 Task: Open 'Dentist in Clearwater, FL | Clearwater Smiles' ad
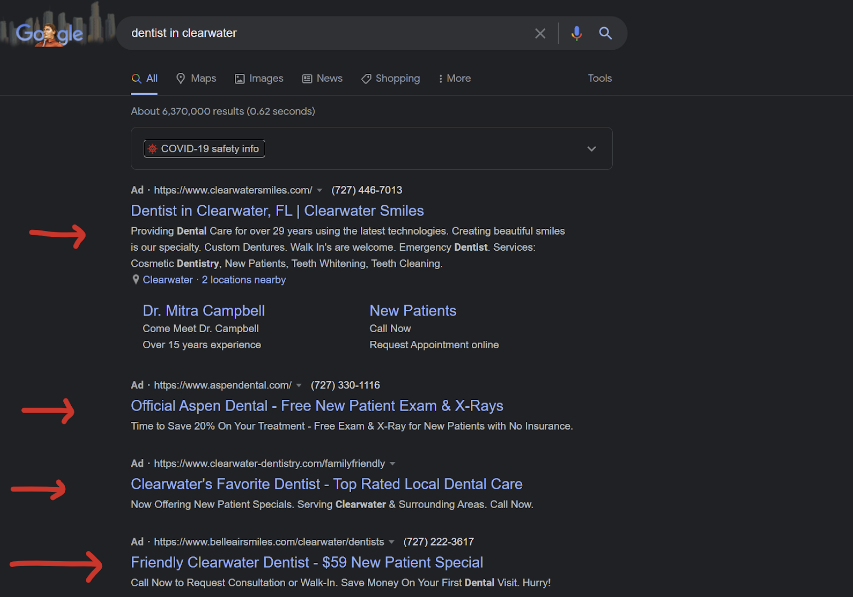[277, 211]
